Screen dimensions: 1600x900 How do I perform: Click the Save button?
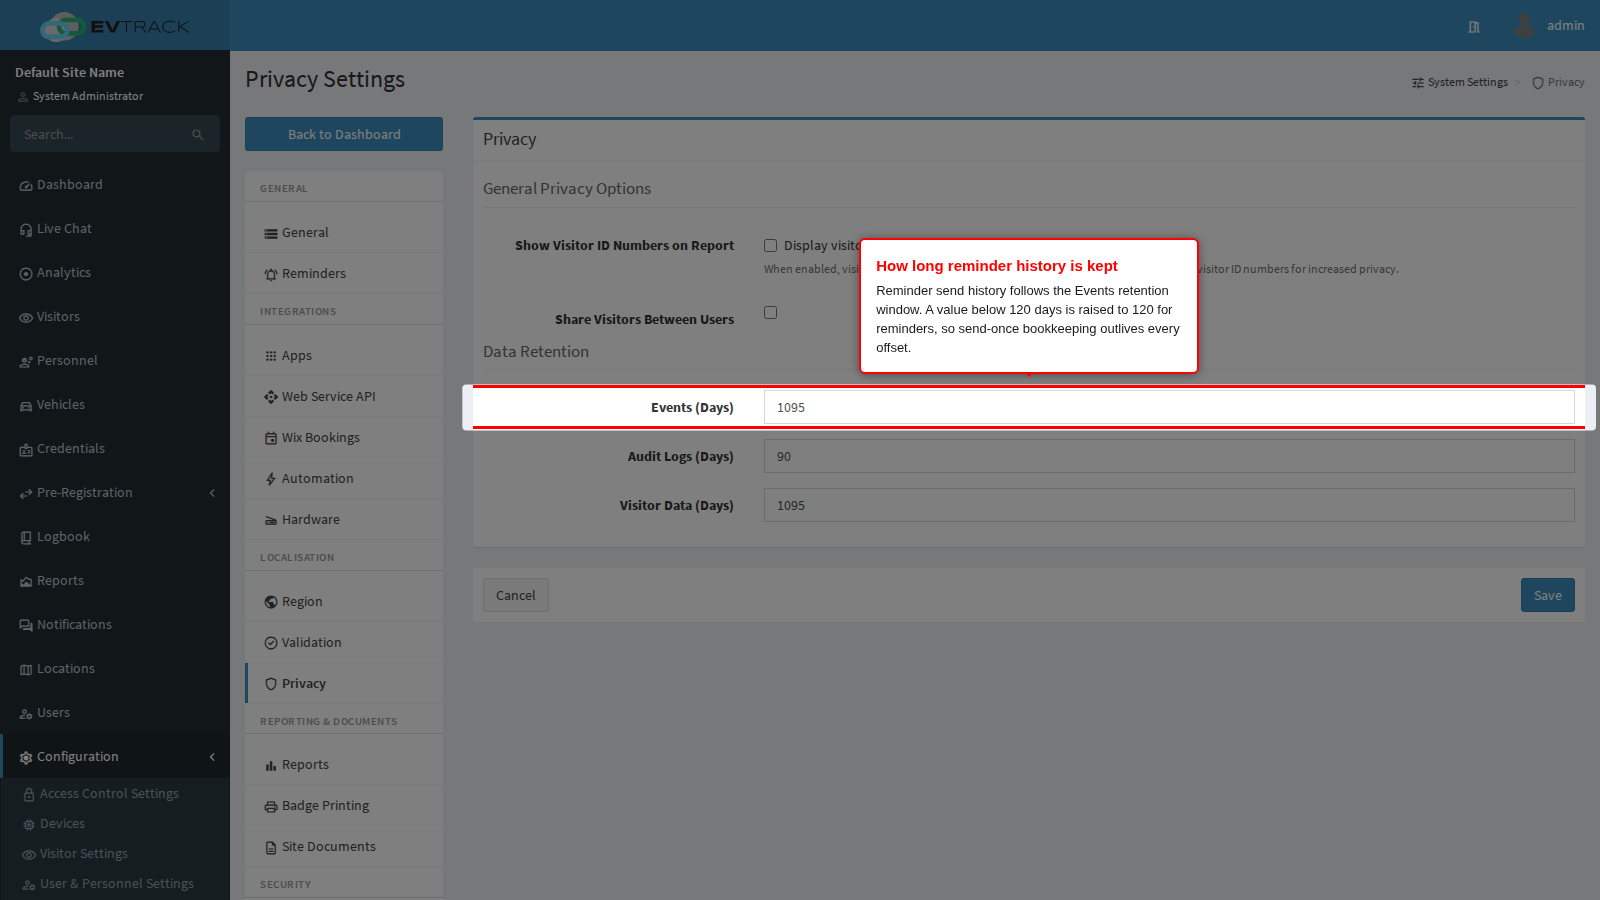pos(1548,595)
